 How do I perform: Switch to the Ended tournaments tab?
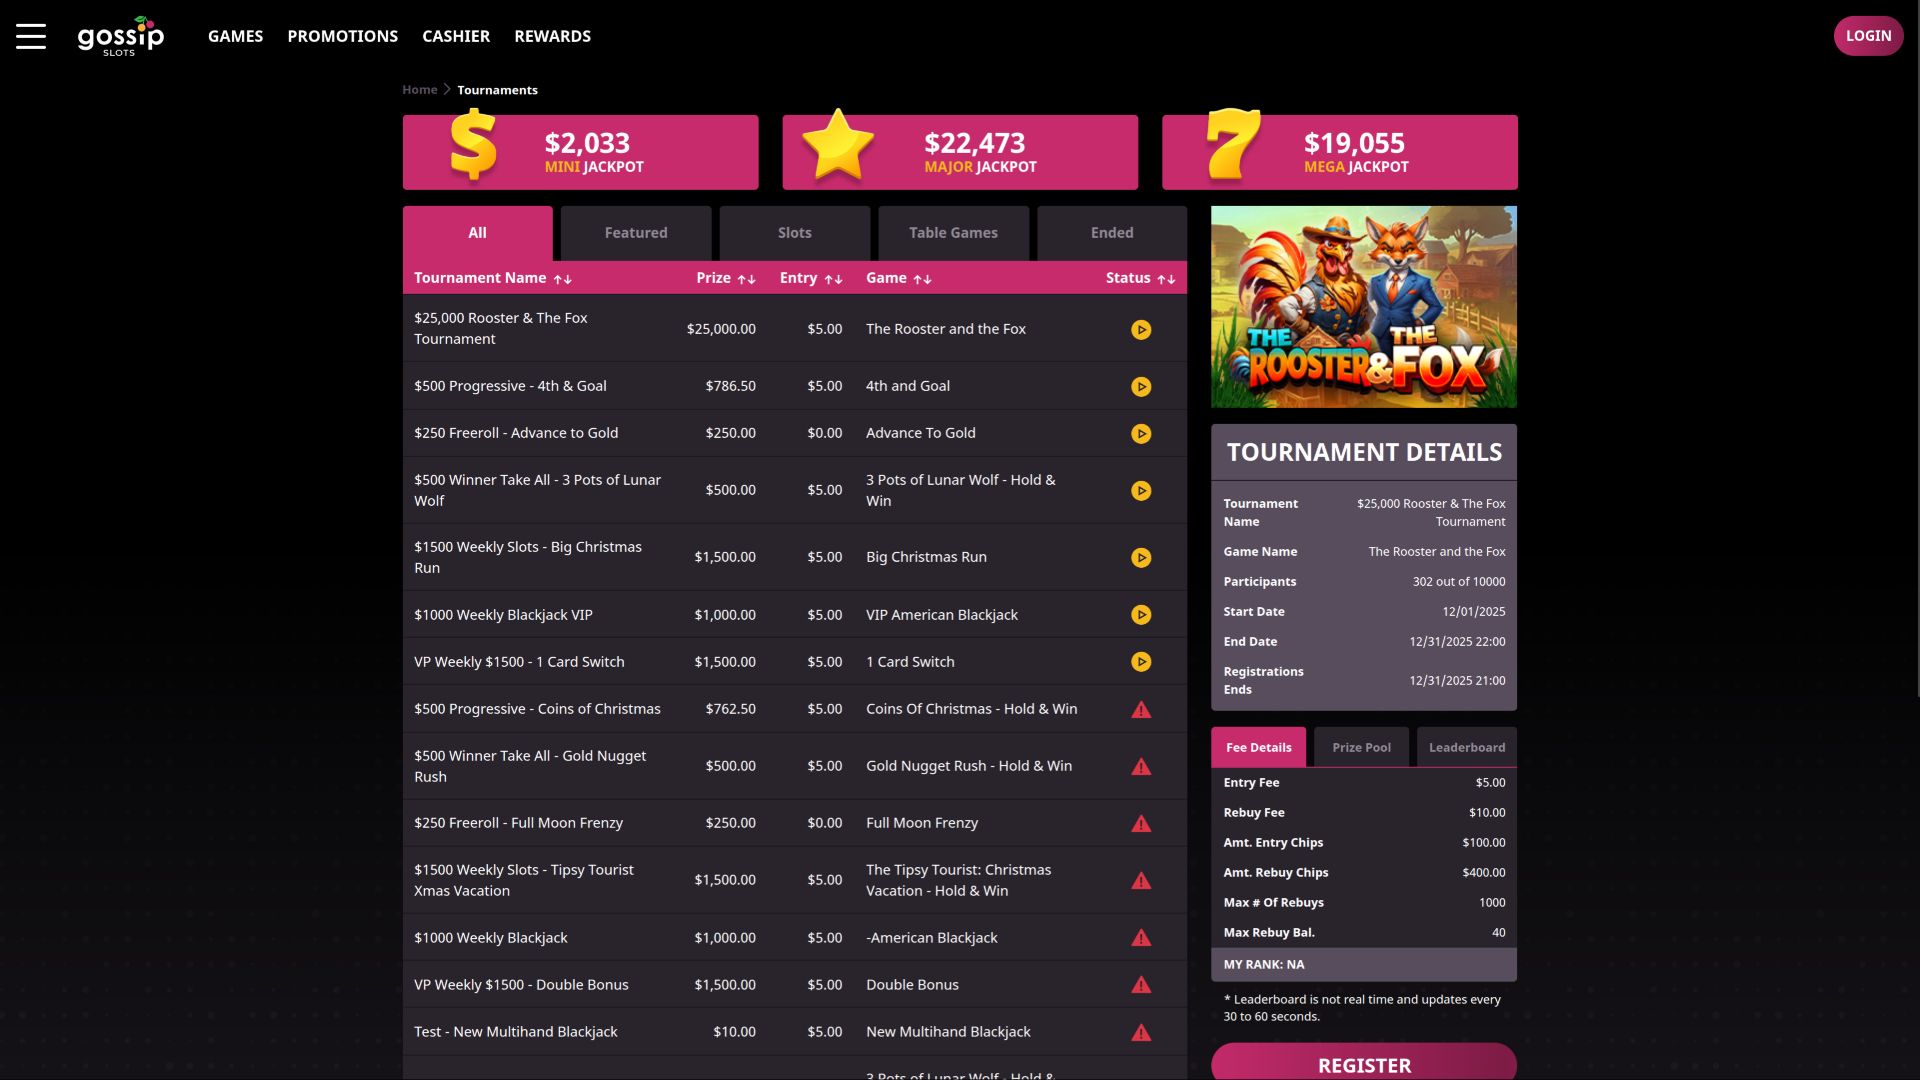(x=1111, y=232)
